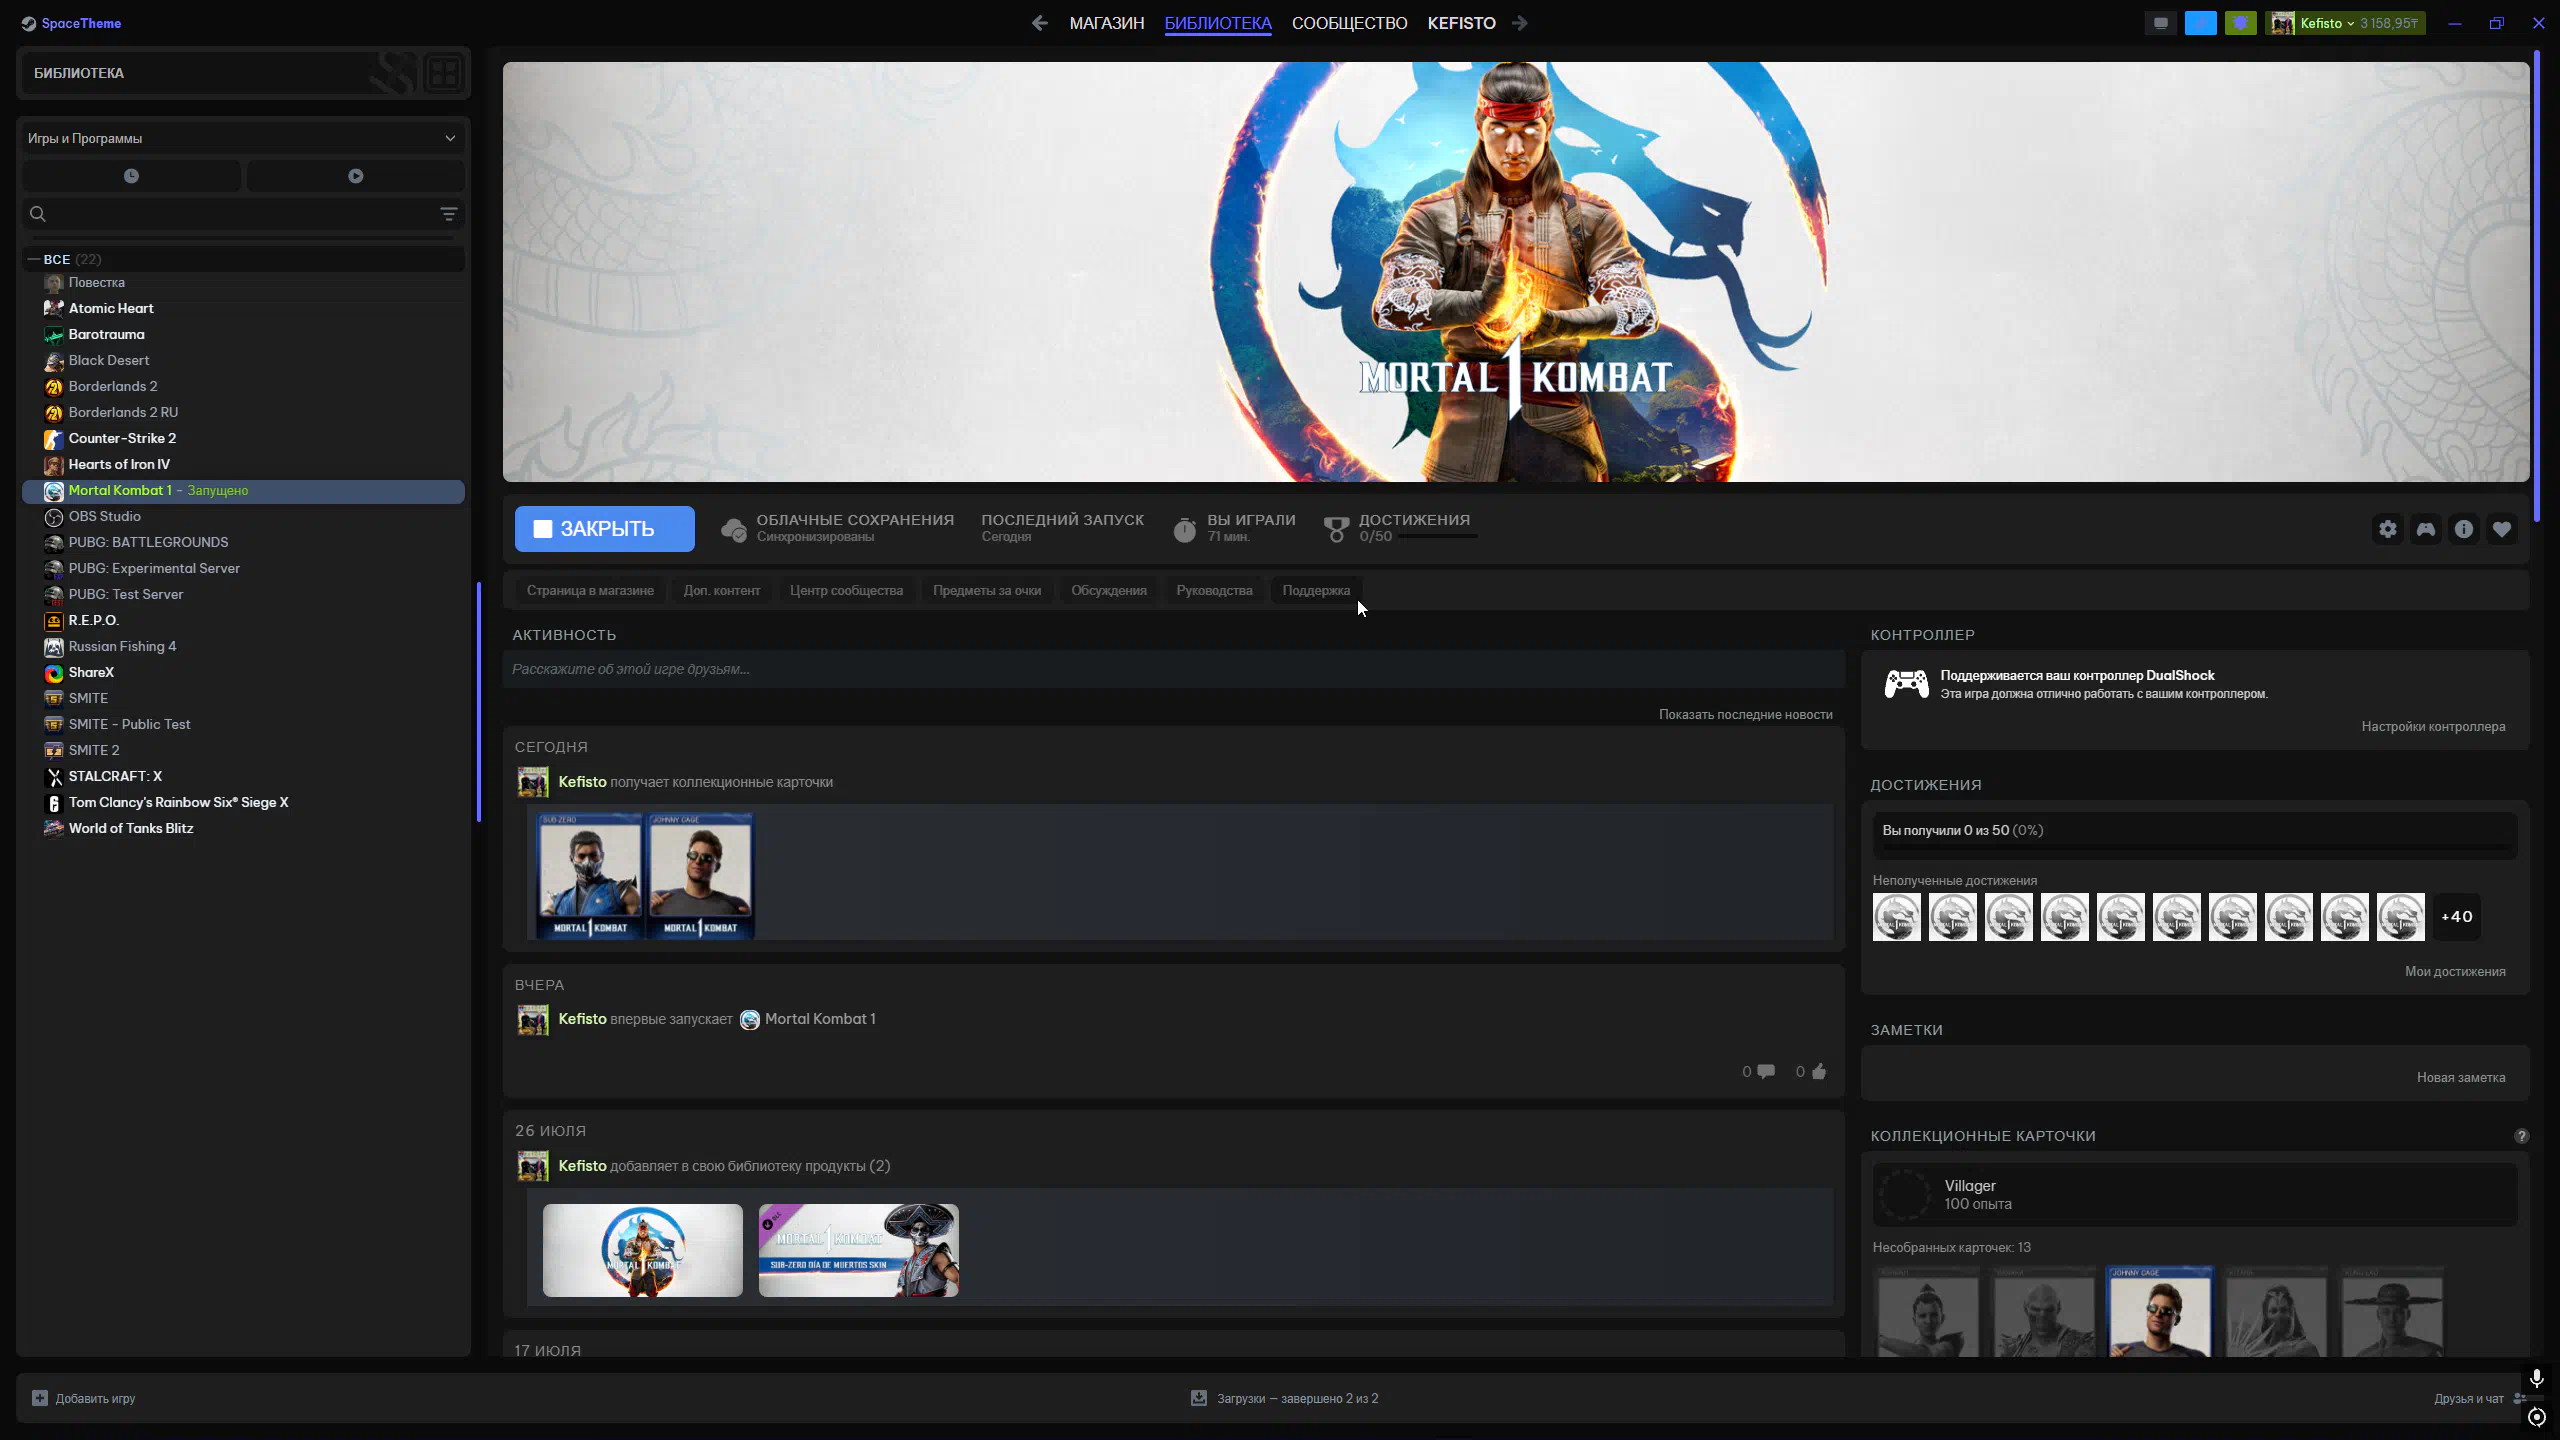Screen dimensions: 2560x1440
Task: Open Sub-Zero Dia de Muertos skin thumbnail
Action: [859, 1251]
